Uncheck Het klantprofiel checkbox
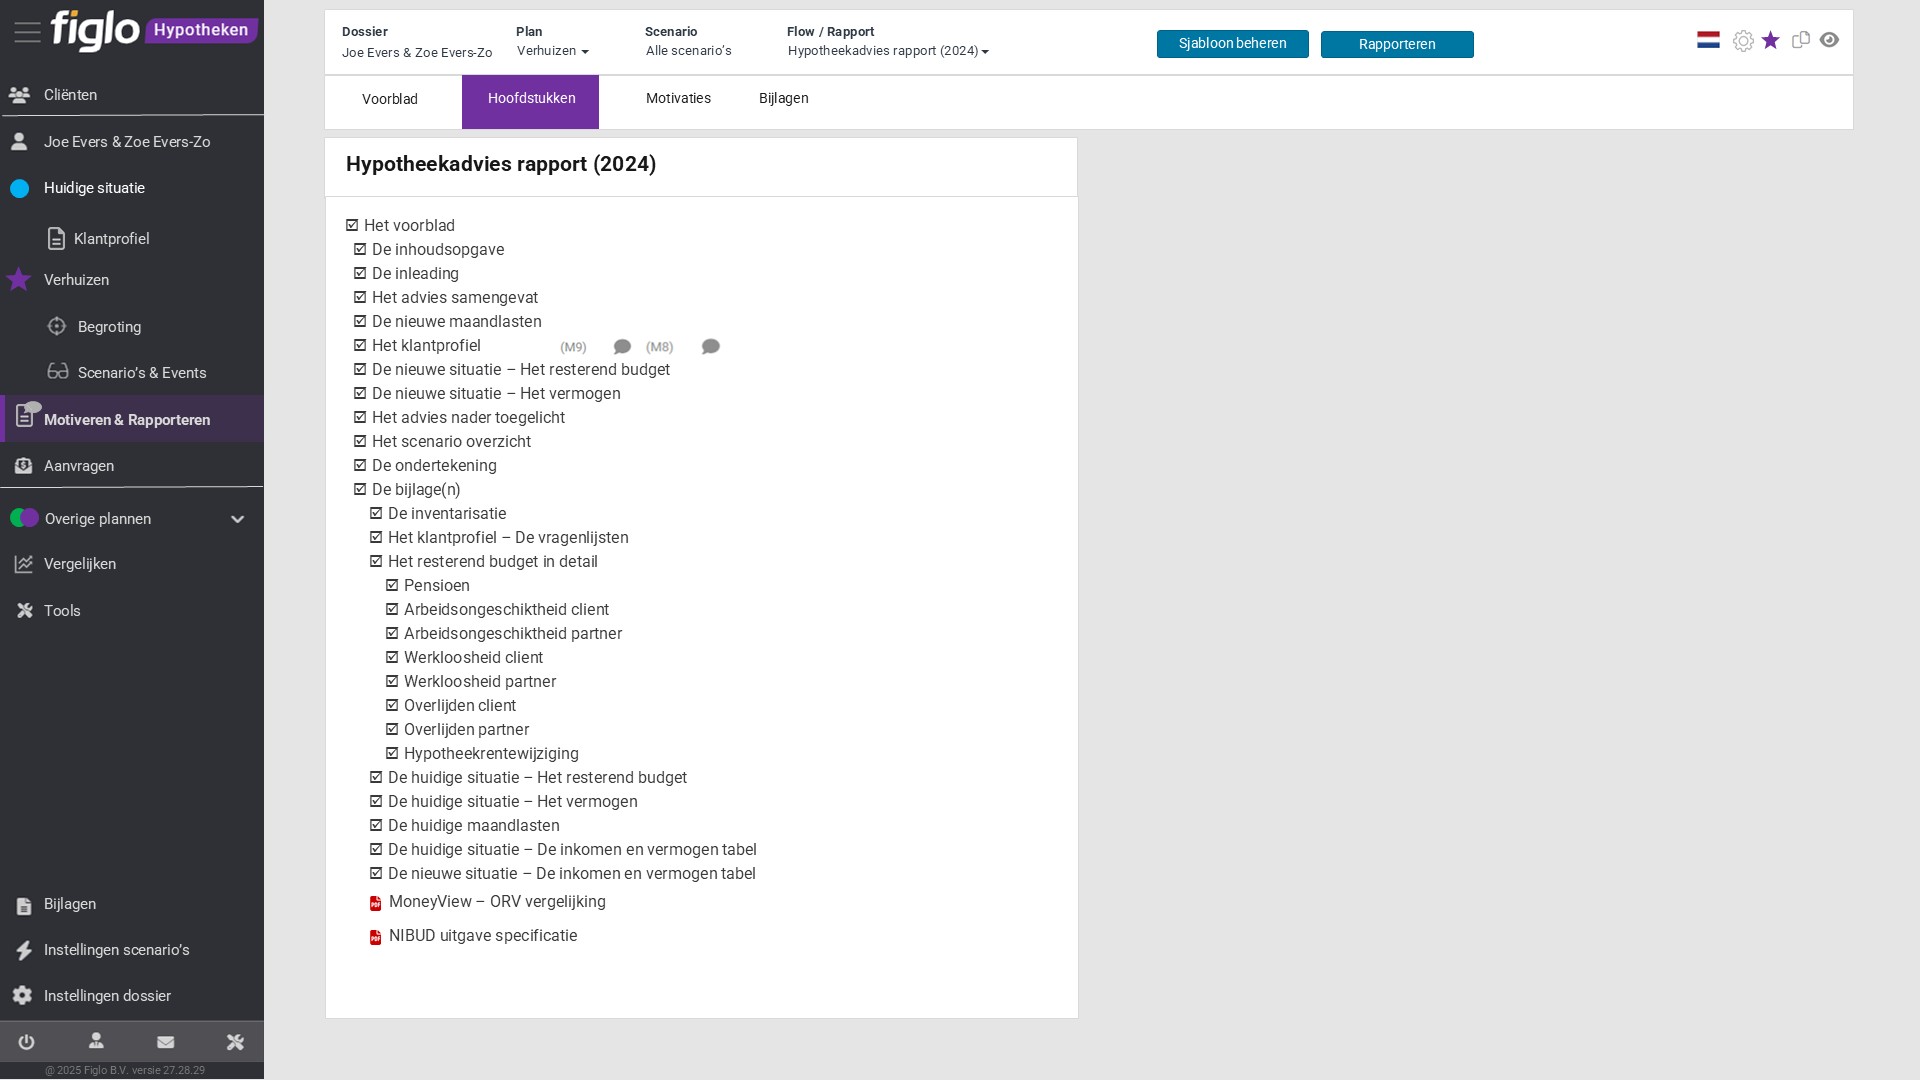The image size is (1920, 1080). [x=360, y=345]
